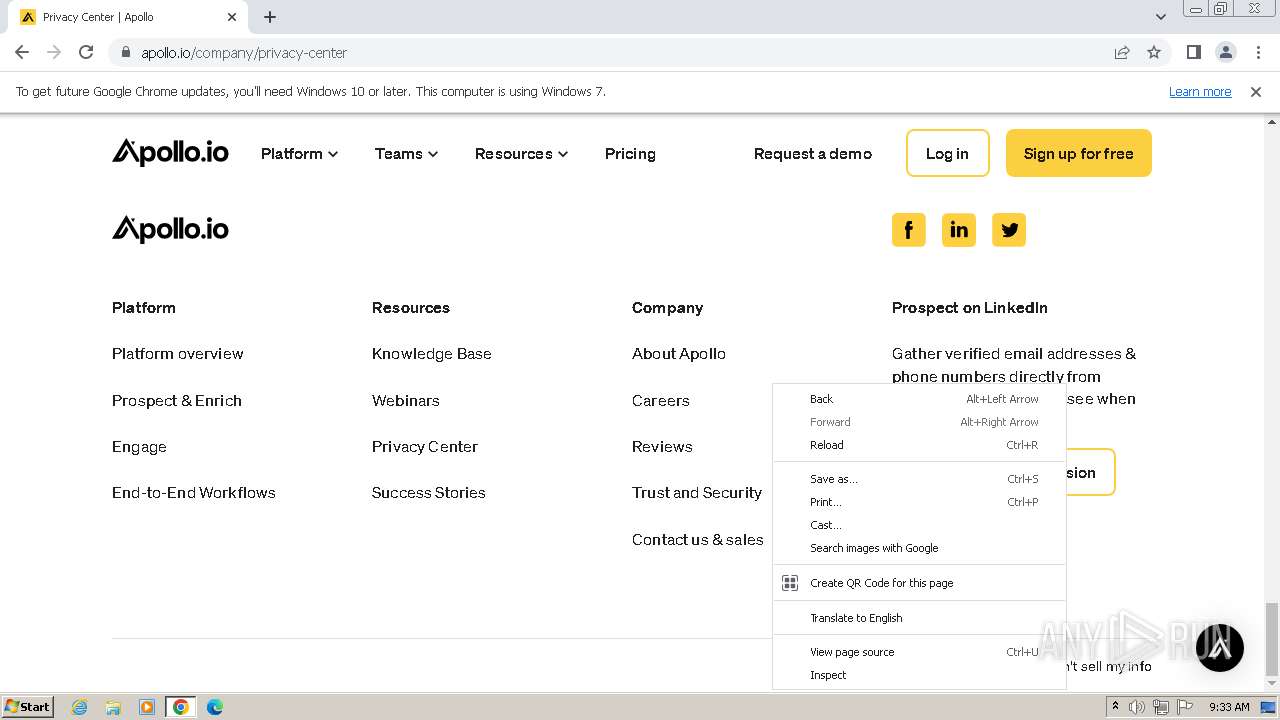Choose Save as... in context menu
1280x720 pixels.
[919, 479]
